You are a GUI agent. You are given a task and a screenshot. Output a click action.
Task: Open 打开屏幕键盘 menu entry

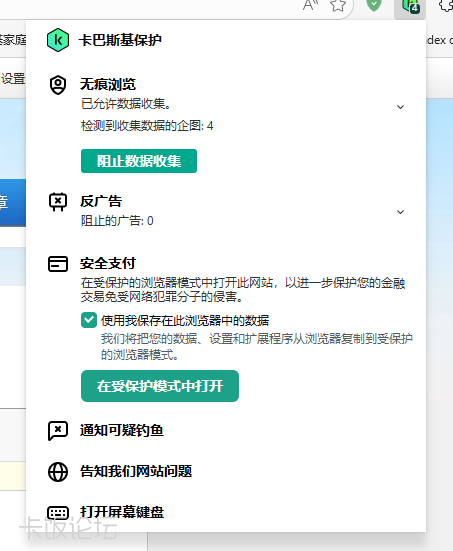pos(122,512)
